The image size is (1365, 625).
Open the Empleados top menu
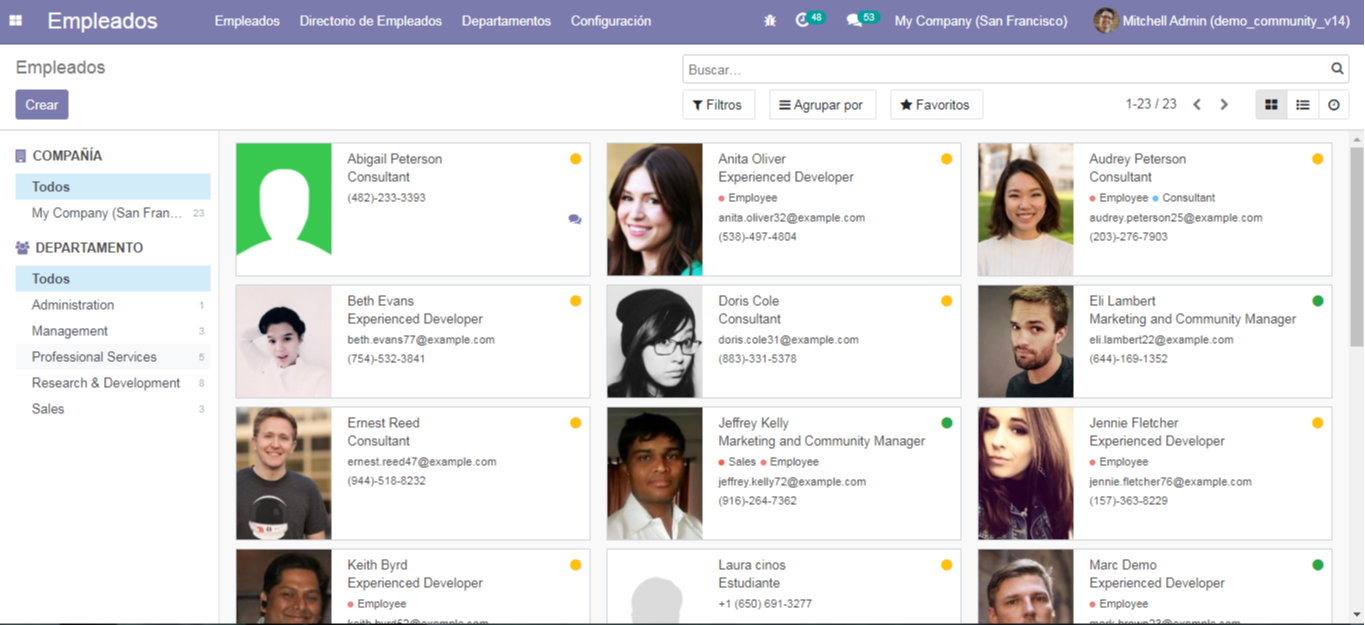pos(247,21)
